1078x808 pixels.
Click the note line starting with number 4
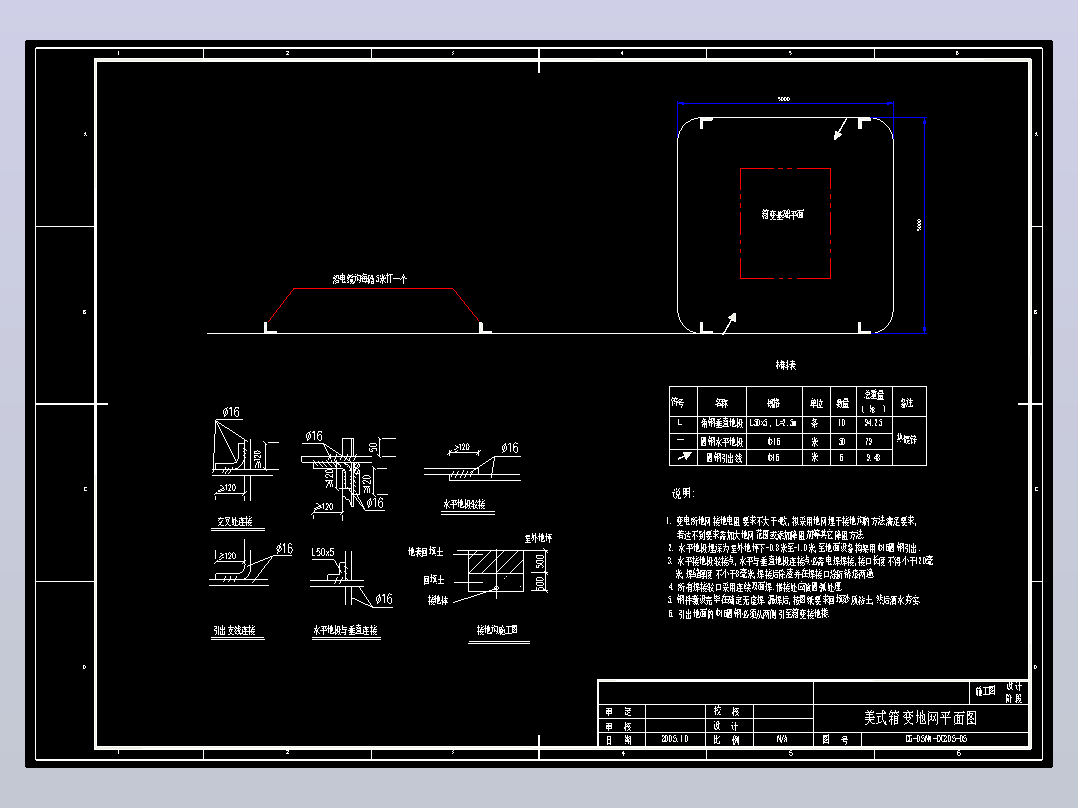(x=755, y=587)
